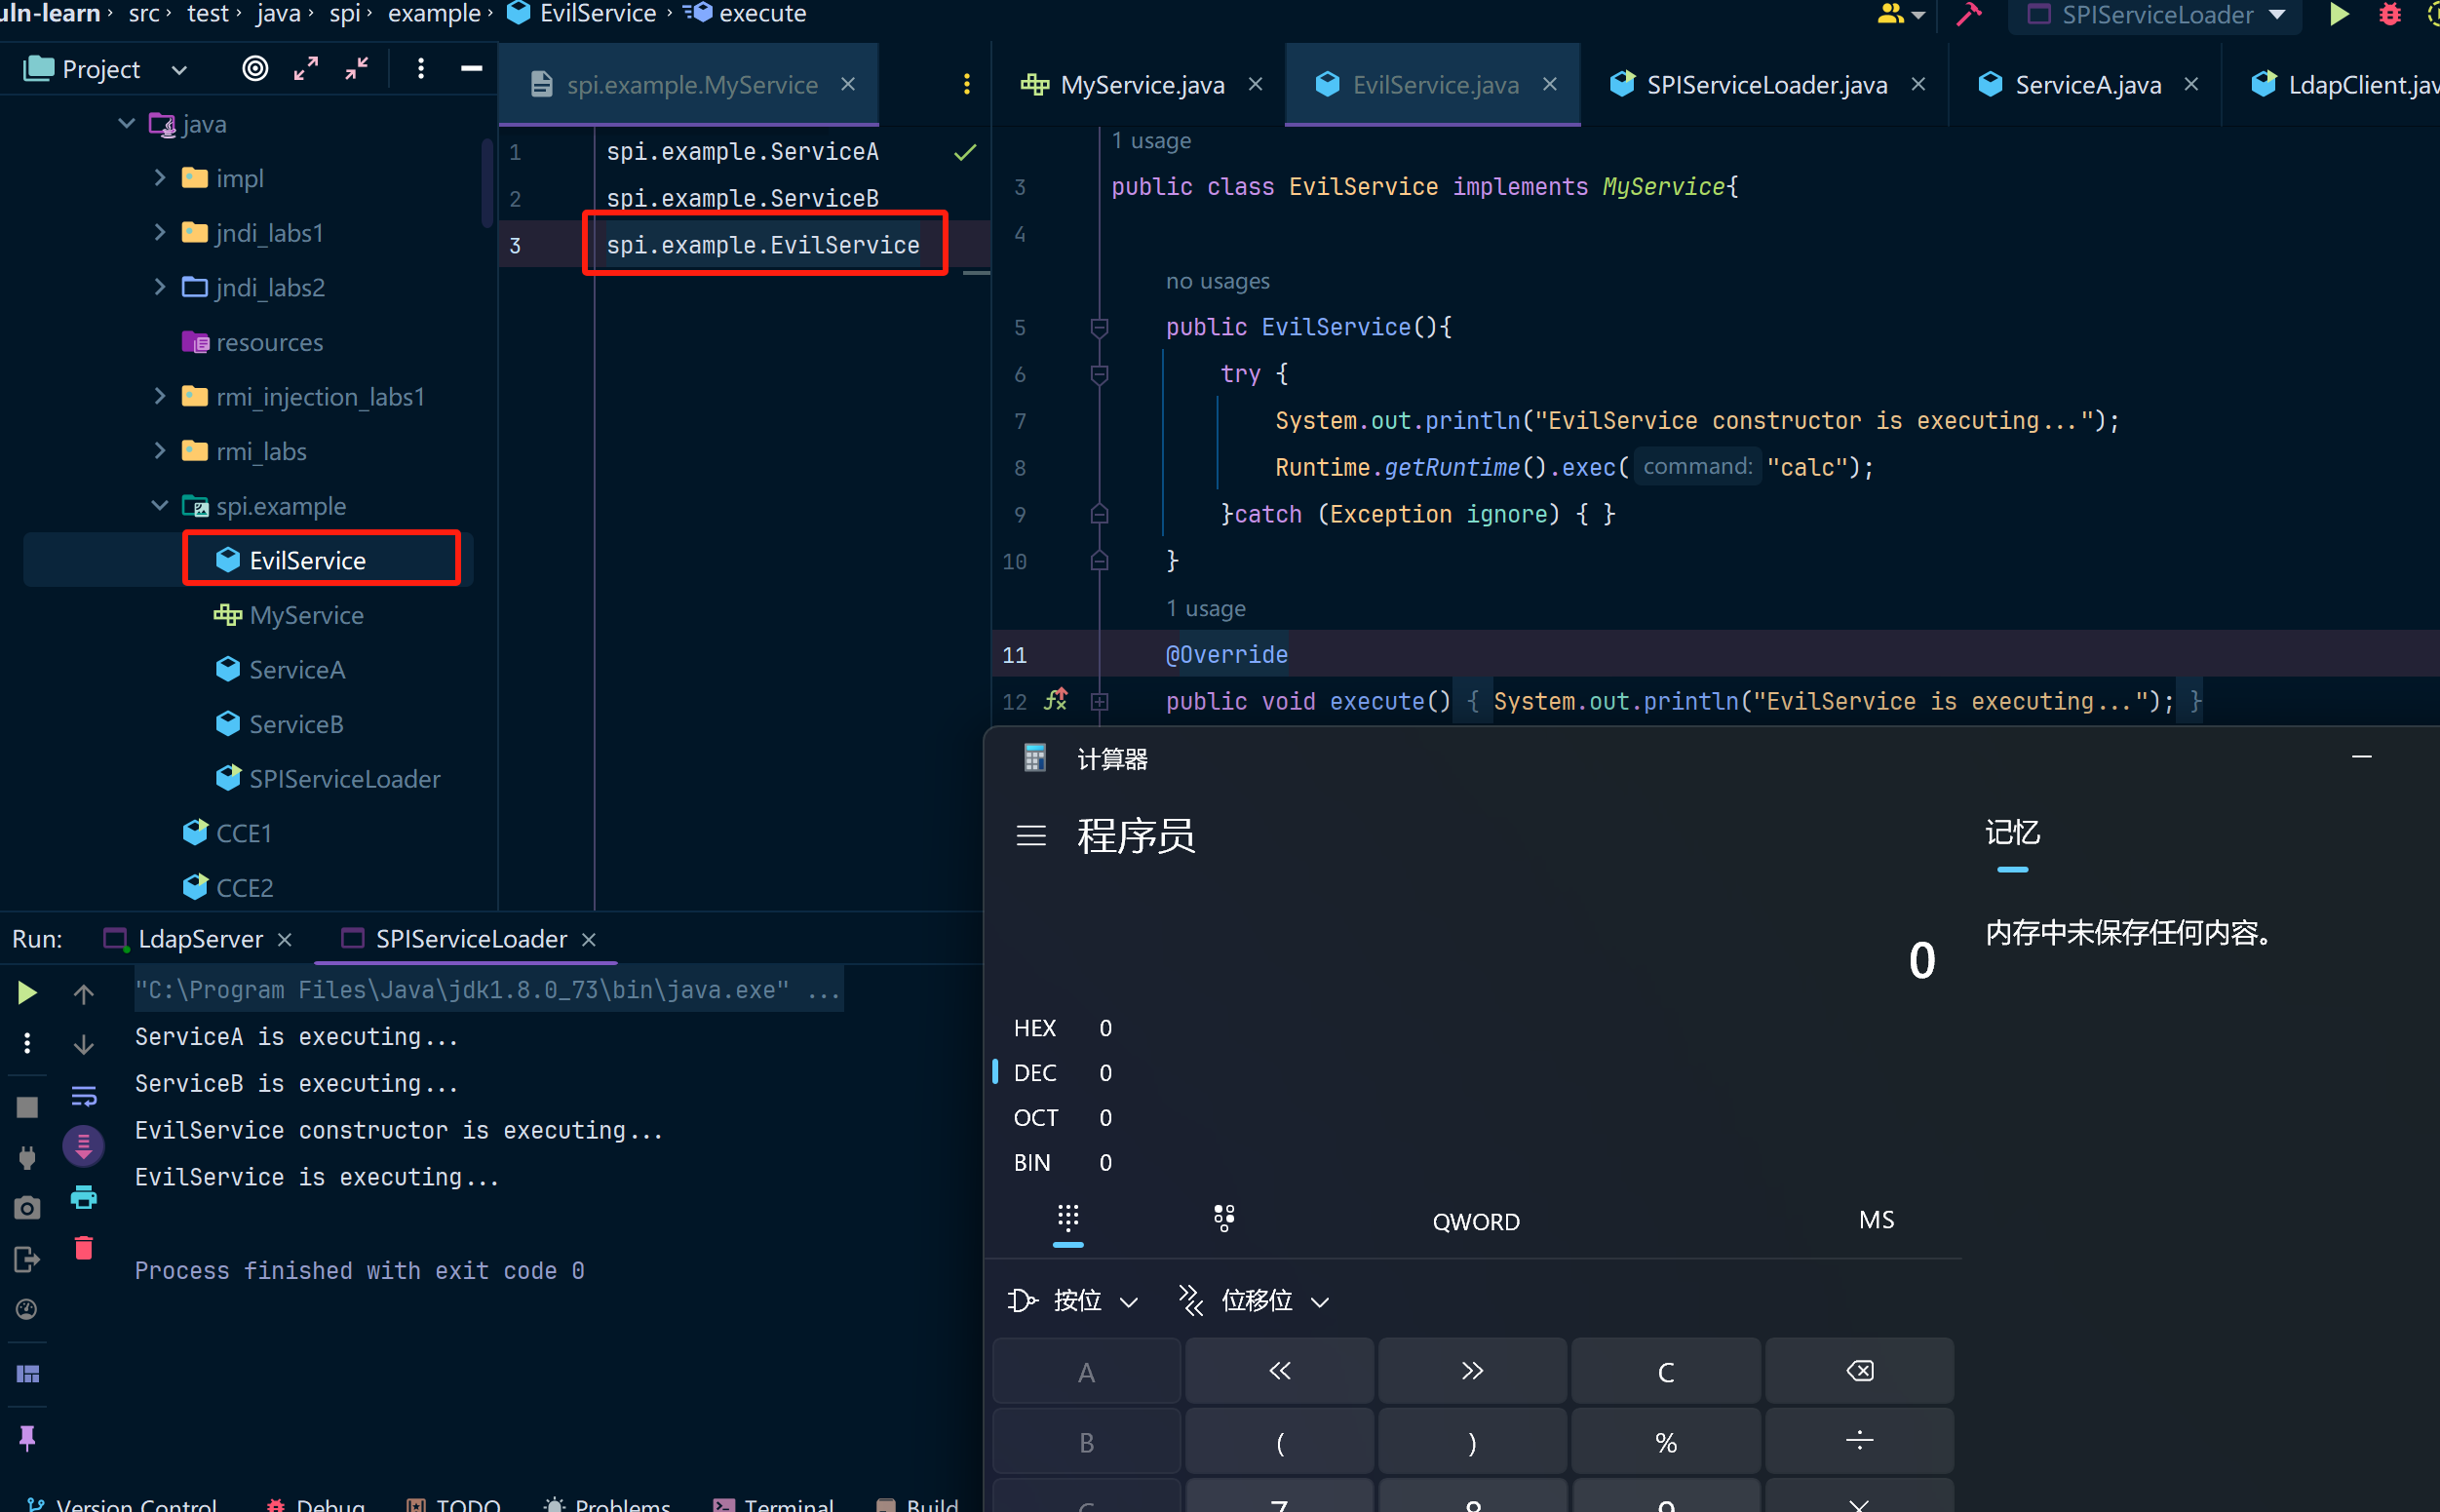This screenshot has height=1512, width=2440.
Task: Switch to the bit toggling keypad
Action: click(1224, 1219)
